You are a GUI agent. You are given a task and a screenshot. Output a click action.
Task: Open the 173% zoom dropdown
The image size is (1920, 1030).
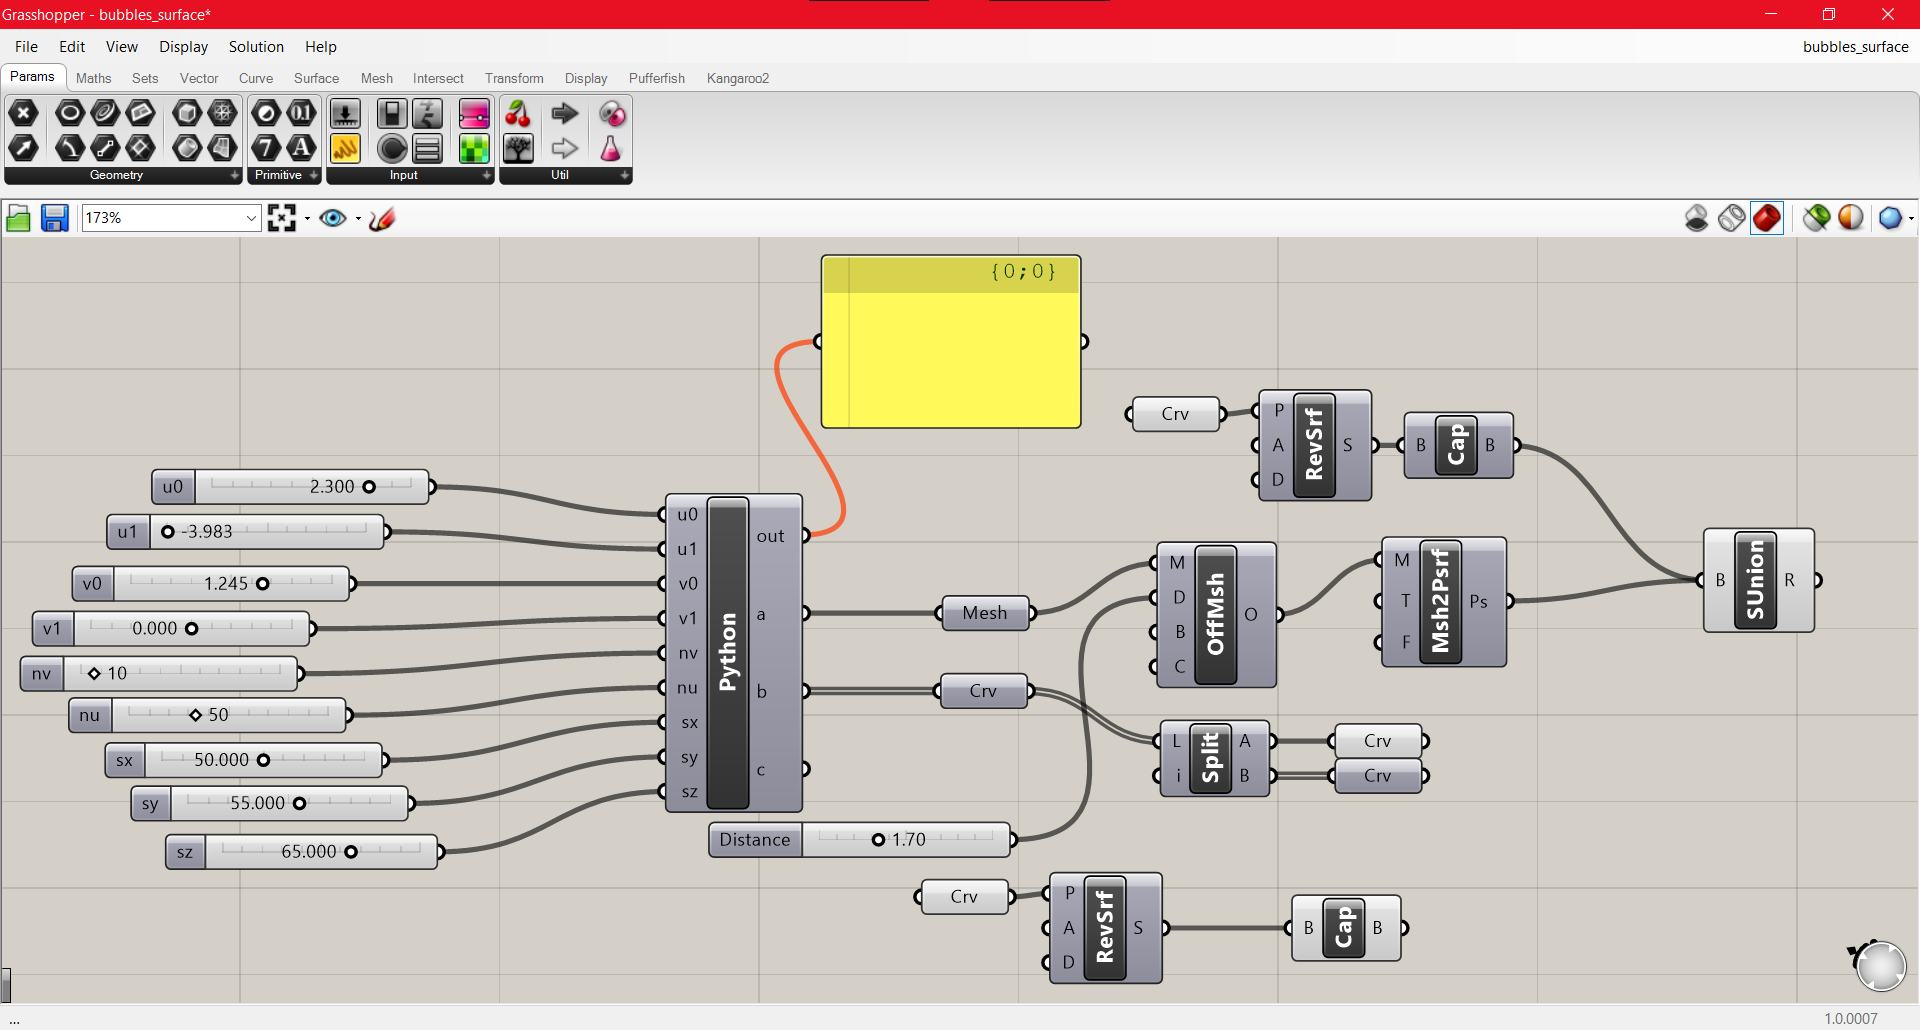[x=251, y=218]
